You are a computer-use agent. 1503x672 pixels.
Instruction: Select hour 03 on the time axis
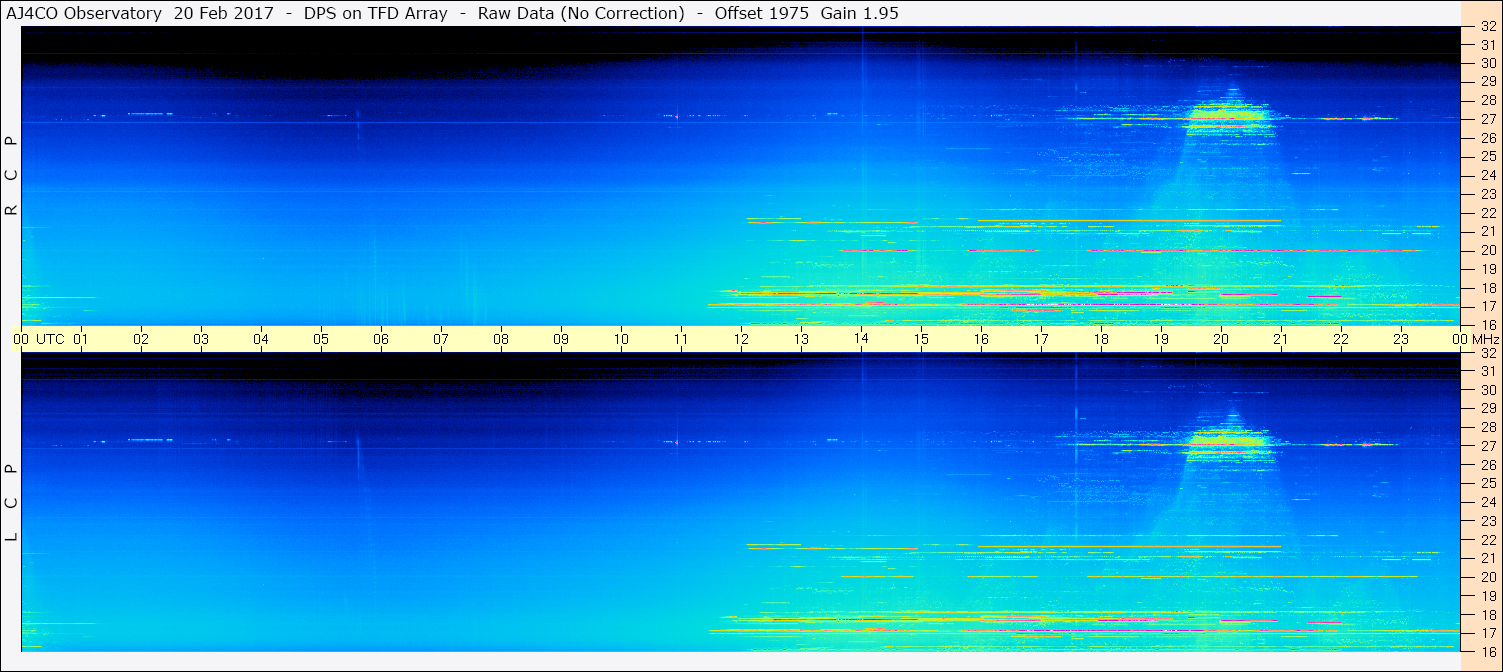201,339
